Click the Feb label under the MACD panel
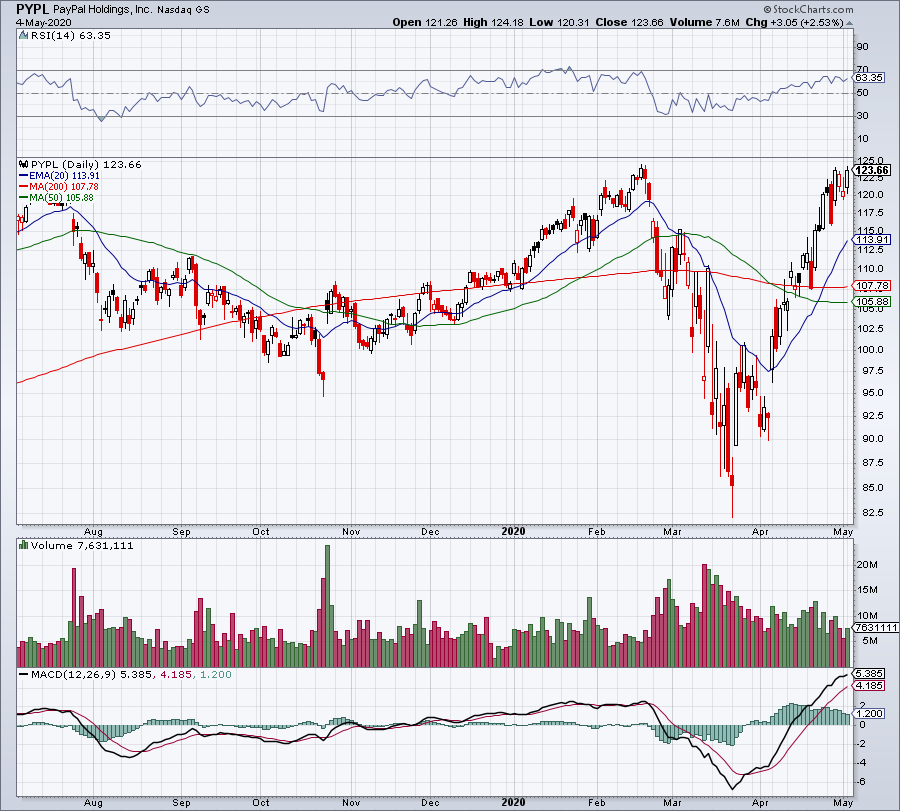 coord(597,802)
